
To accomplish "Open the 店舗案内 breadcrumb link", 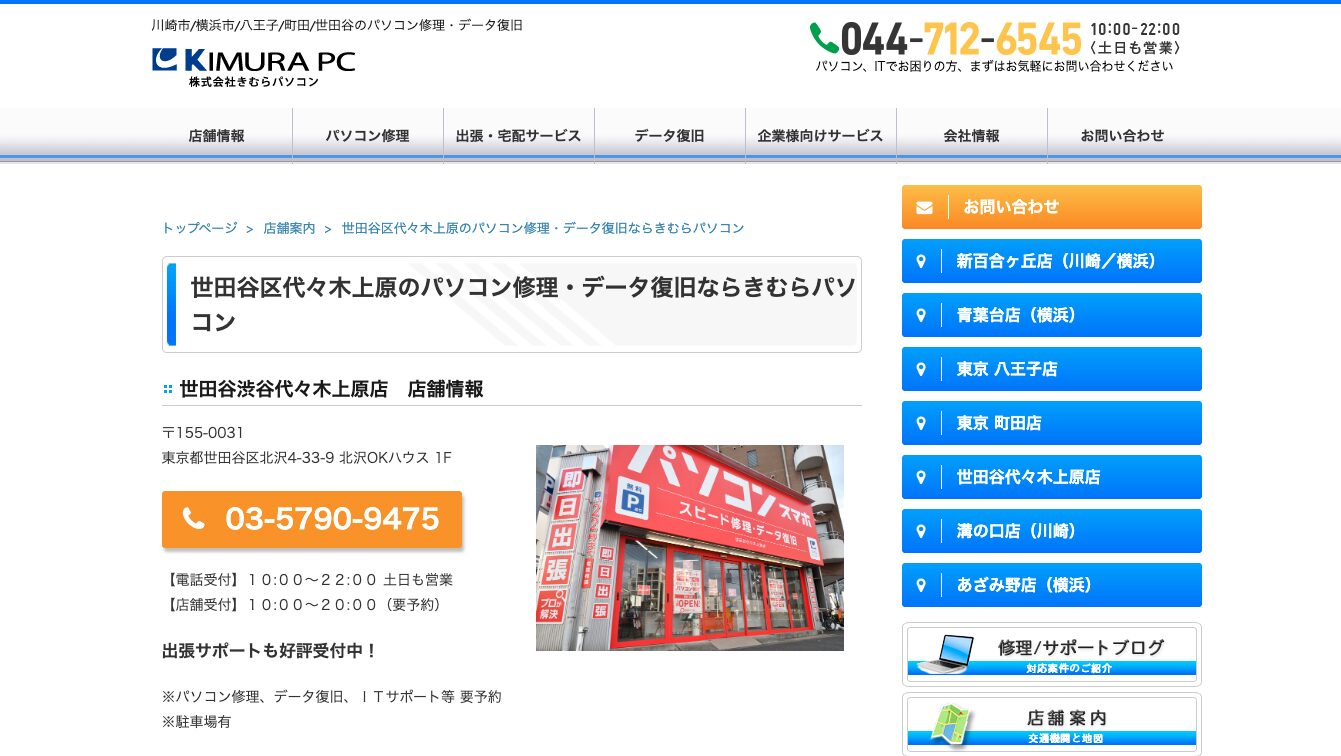I will (x=289, y=228).
